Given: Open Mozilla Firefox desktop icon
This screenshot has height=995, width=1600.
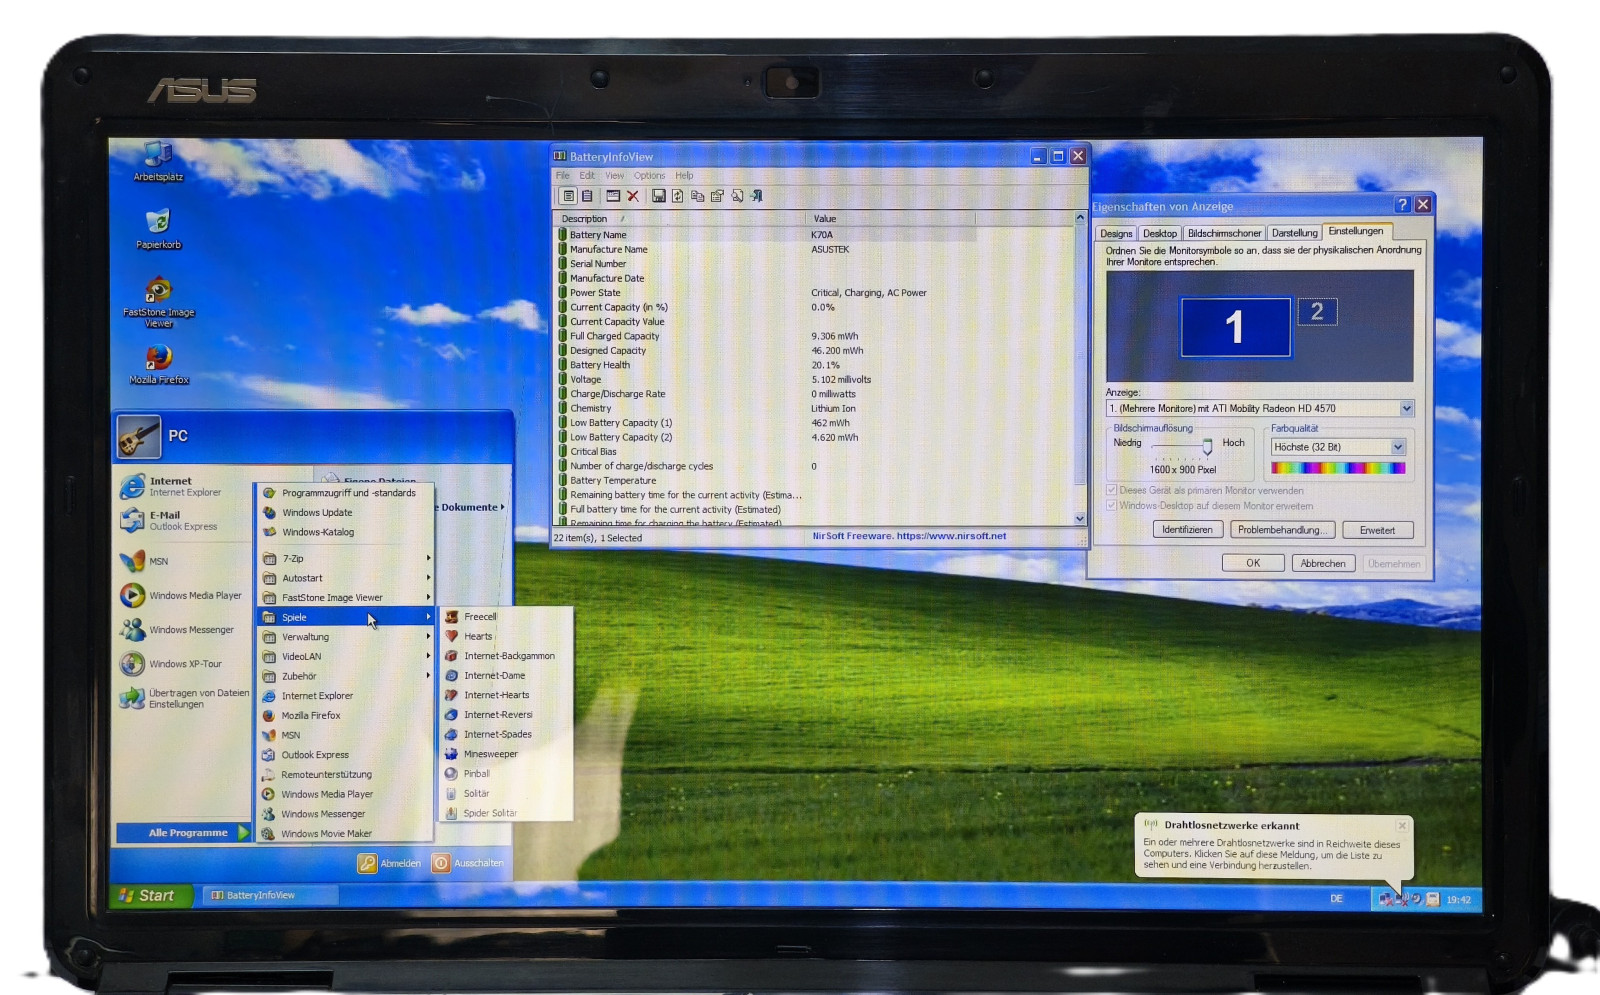Looking at the screenshot, I should click(x=159, y=360).
